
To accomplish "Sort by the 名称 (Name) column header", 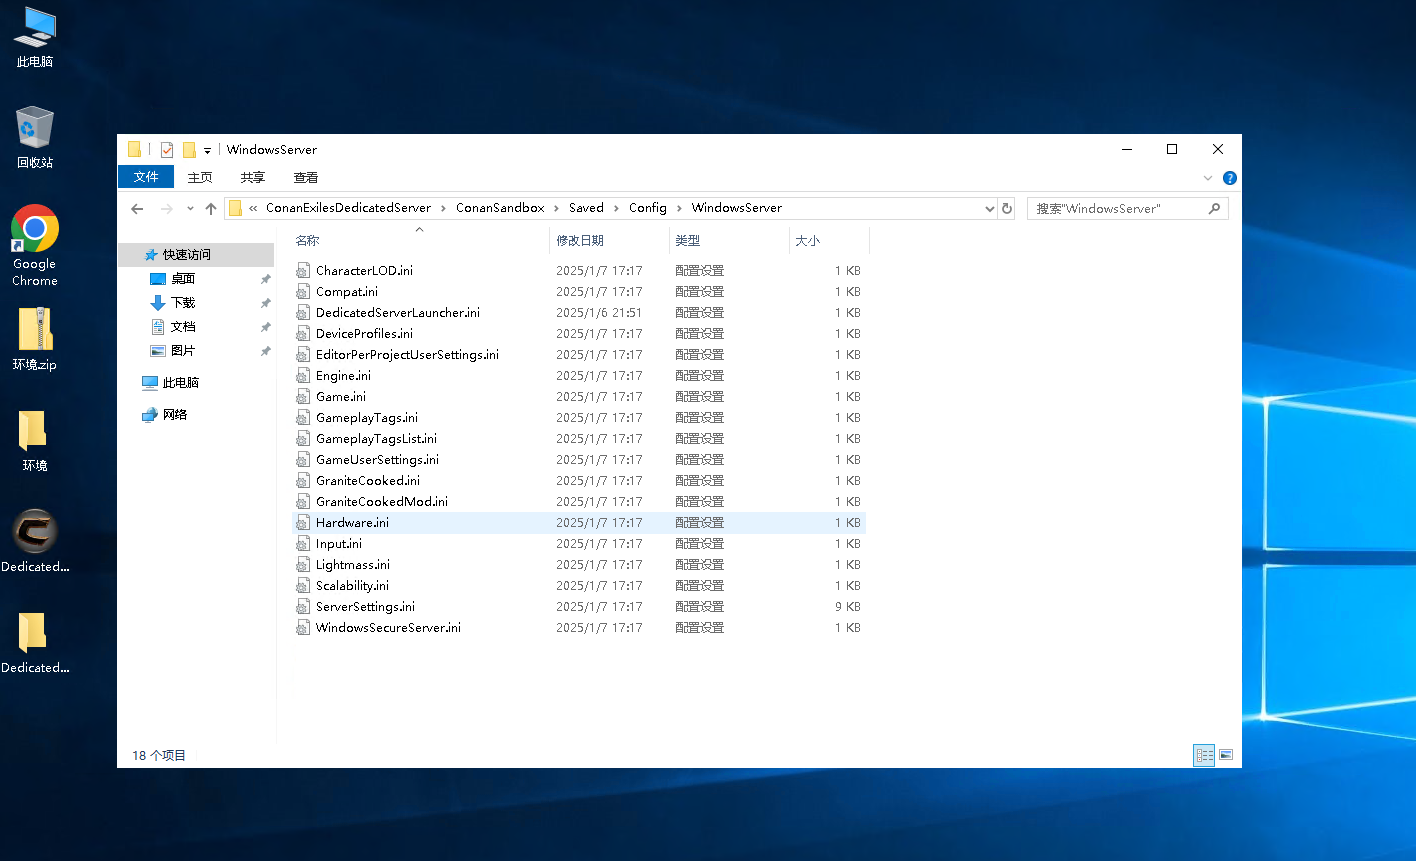I will click(420, 241).
